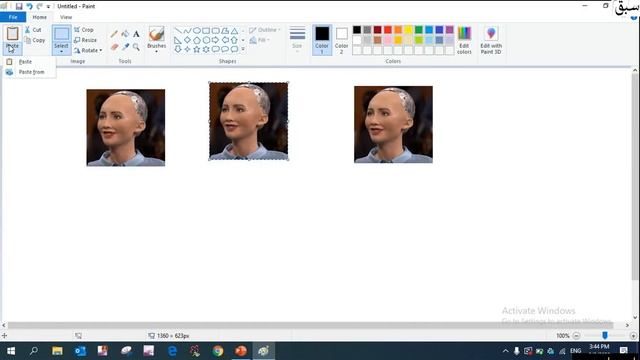Click the Redo arrow in title bar

pyautogui.click(x=39, y=6)
